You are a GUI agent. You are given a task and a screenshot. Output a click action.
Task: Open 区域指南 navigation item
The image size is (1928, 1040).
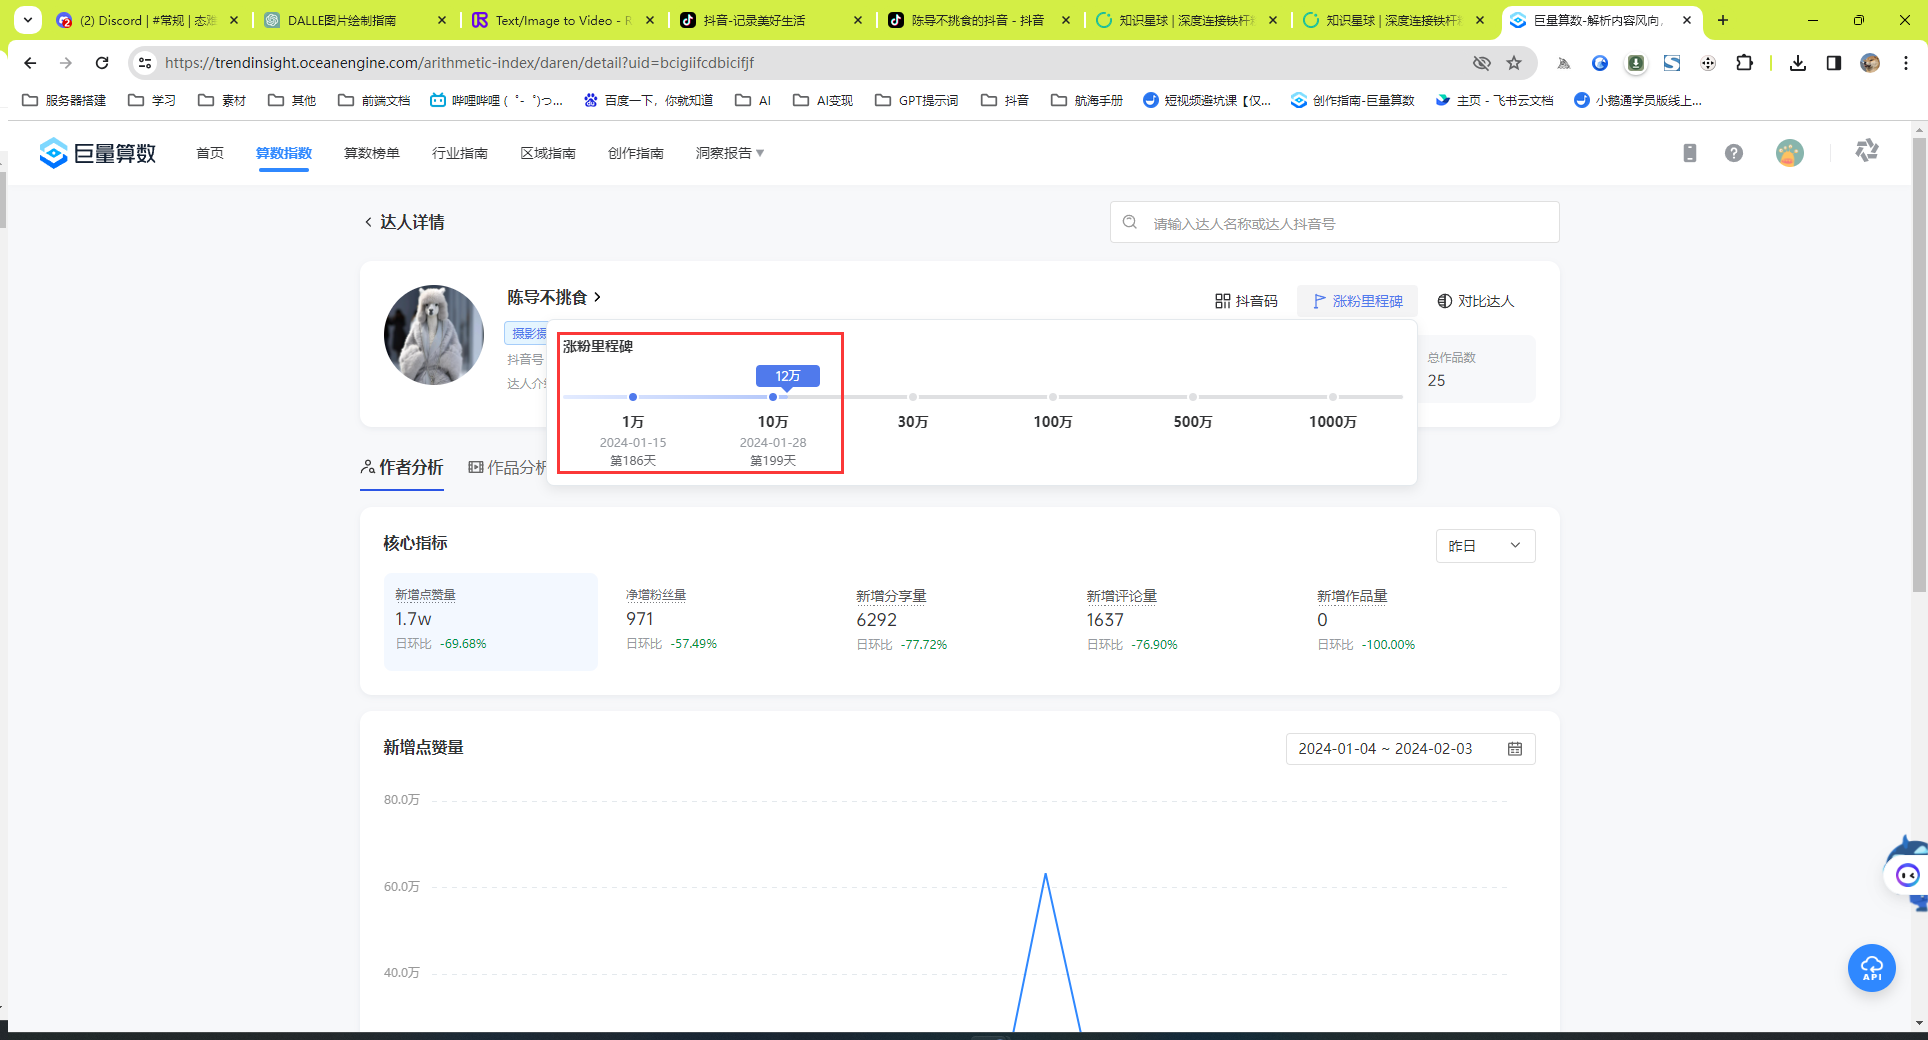pyautogui.click(x=548, y=153)
